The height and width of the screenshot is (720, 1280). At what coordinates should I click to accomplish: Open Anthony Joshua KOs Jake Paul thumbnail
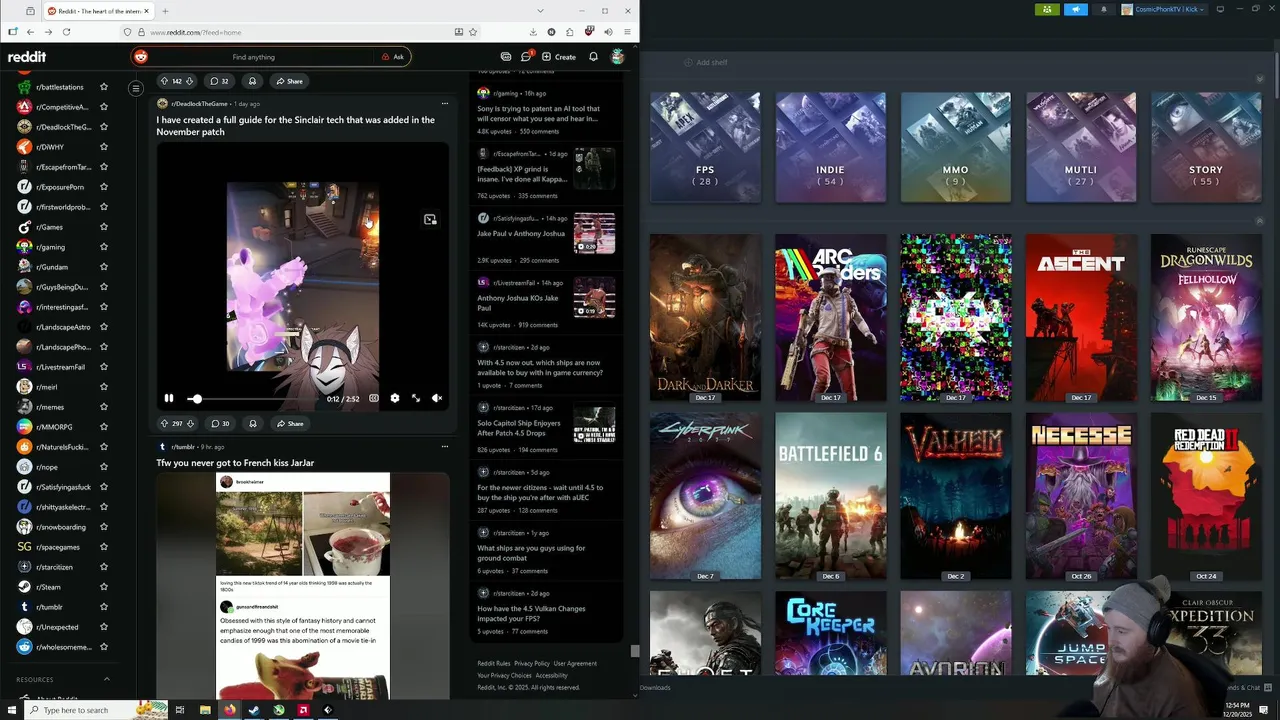pos(594,298)
